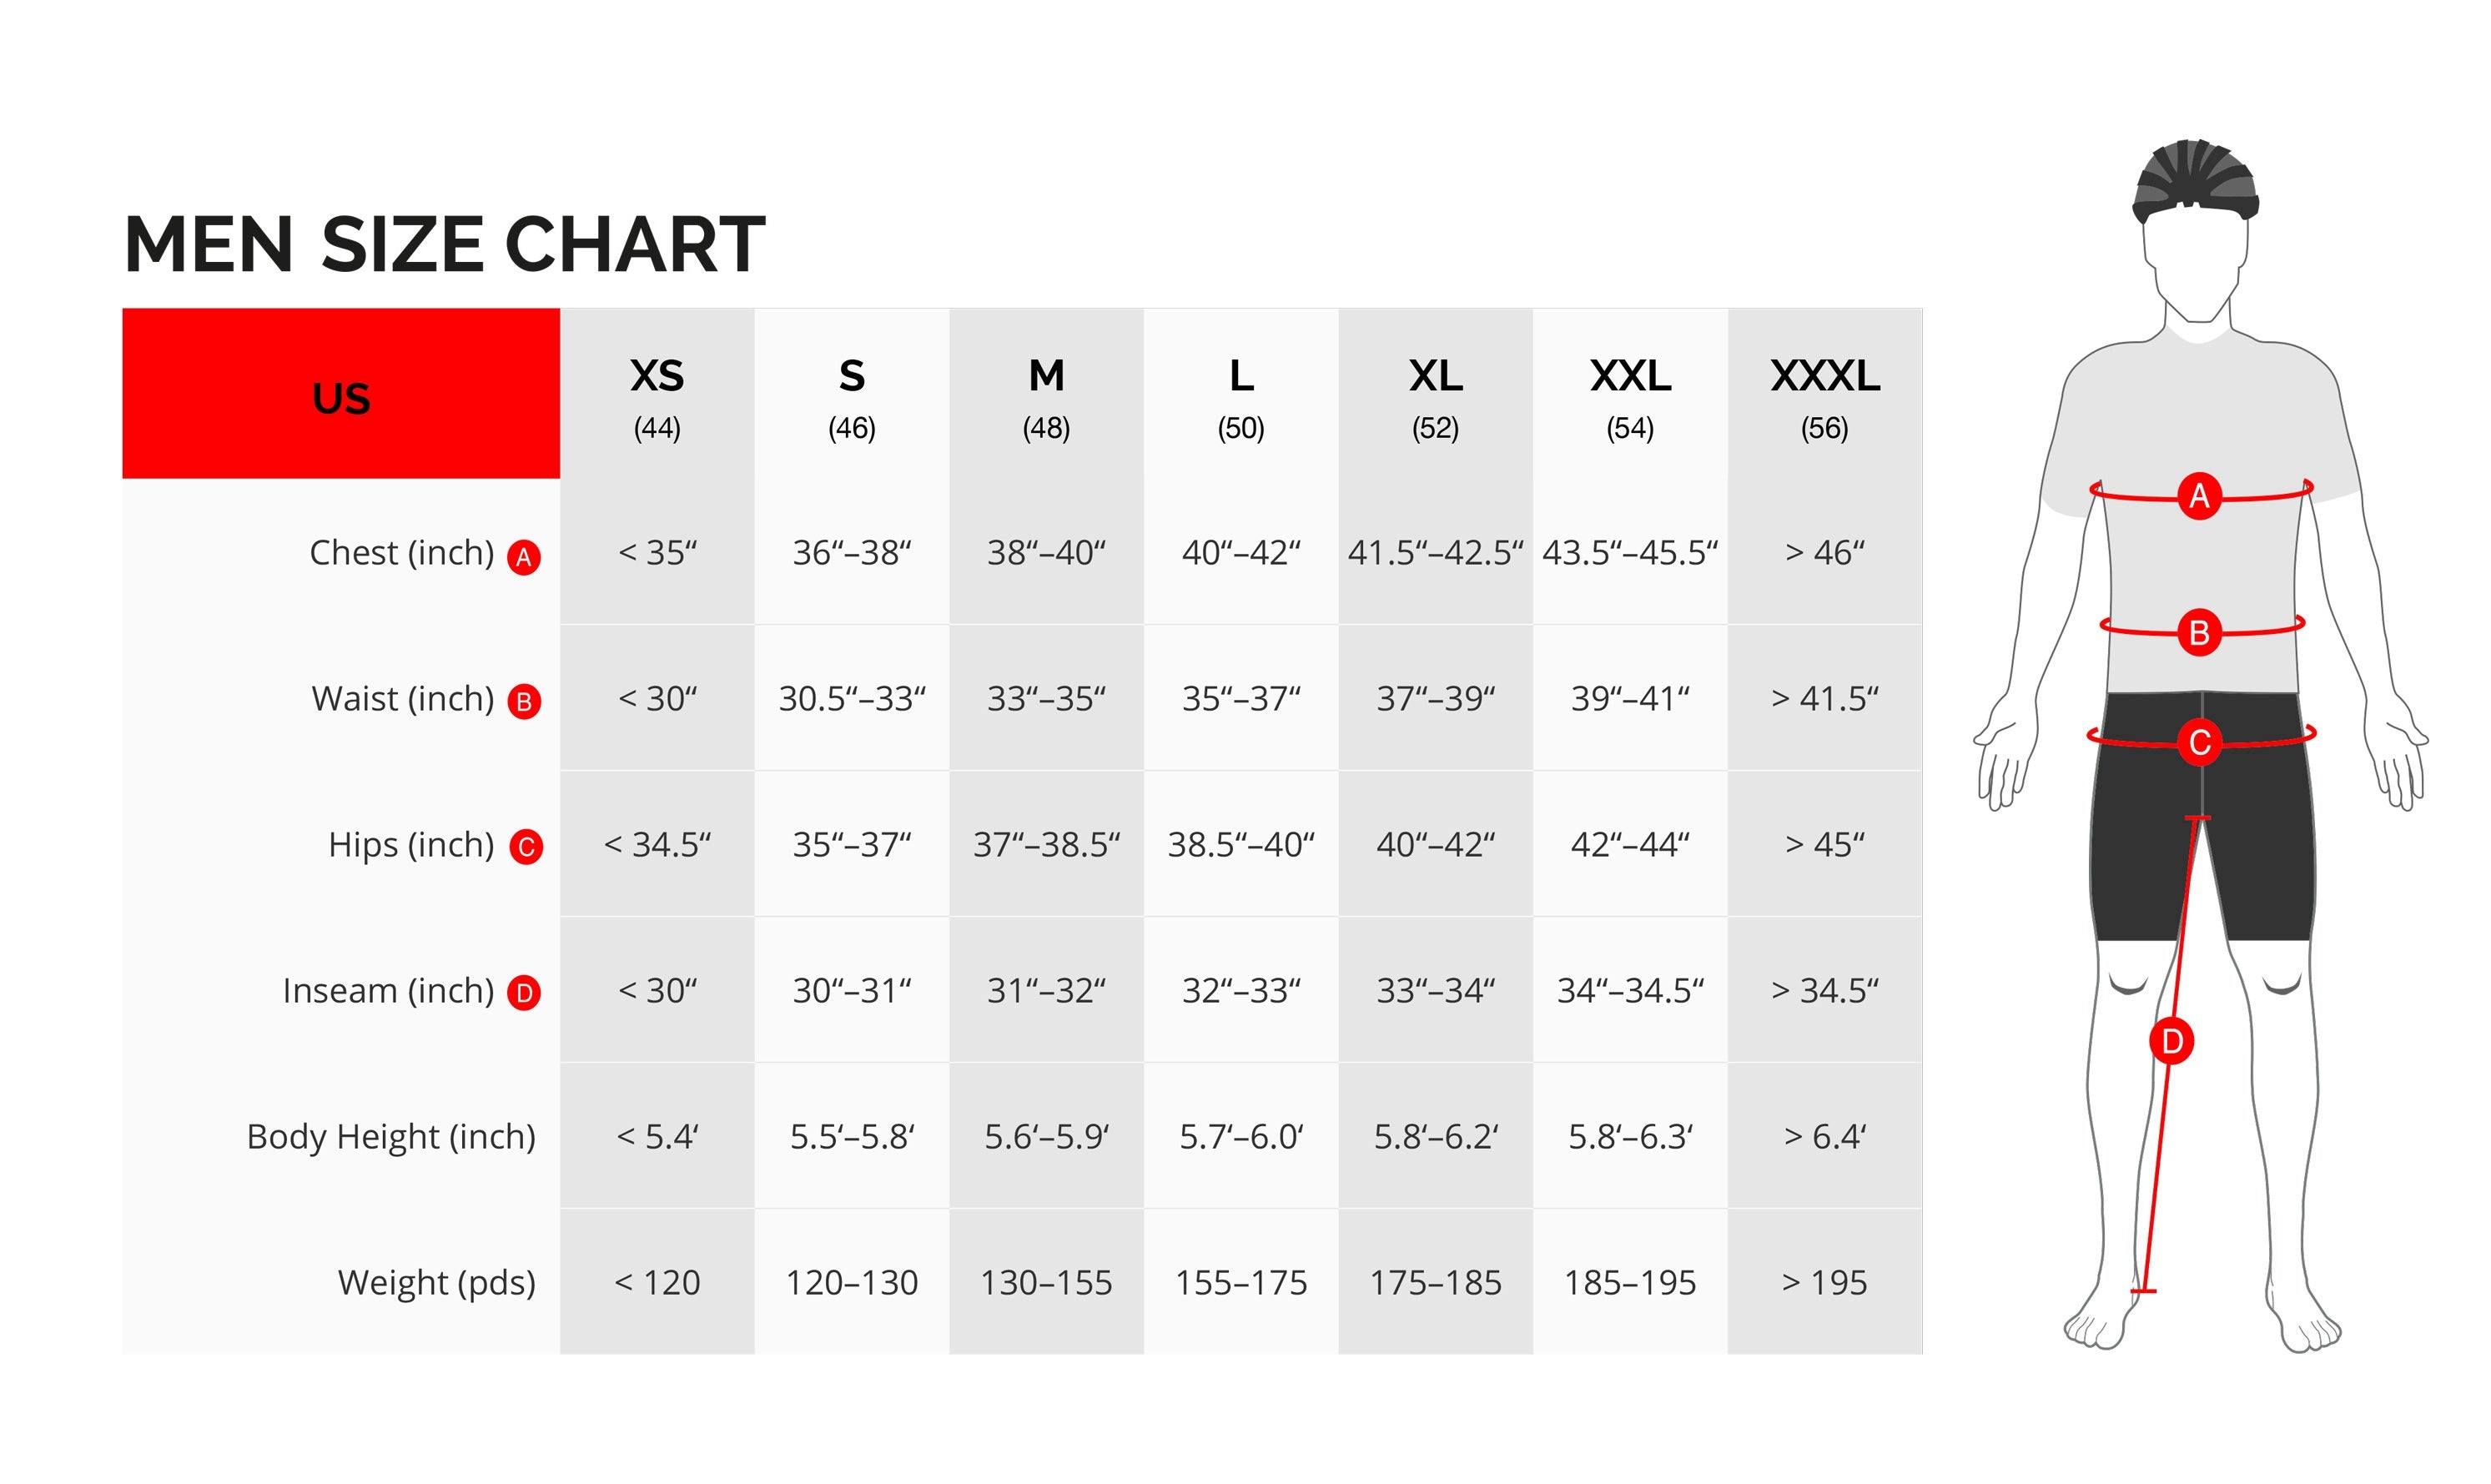Select the XS (44) size column header
The image size is (2491, 1484).
657,396
